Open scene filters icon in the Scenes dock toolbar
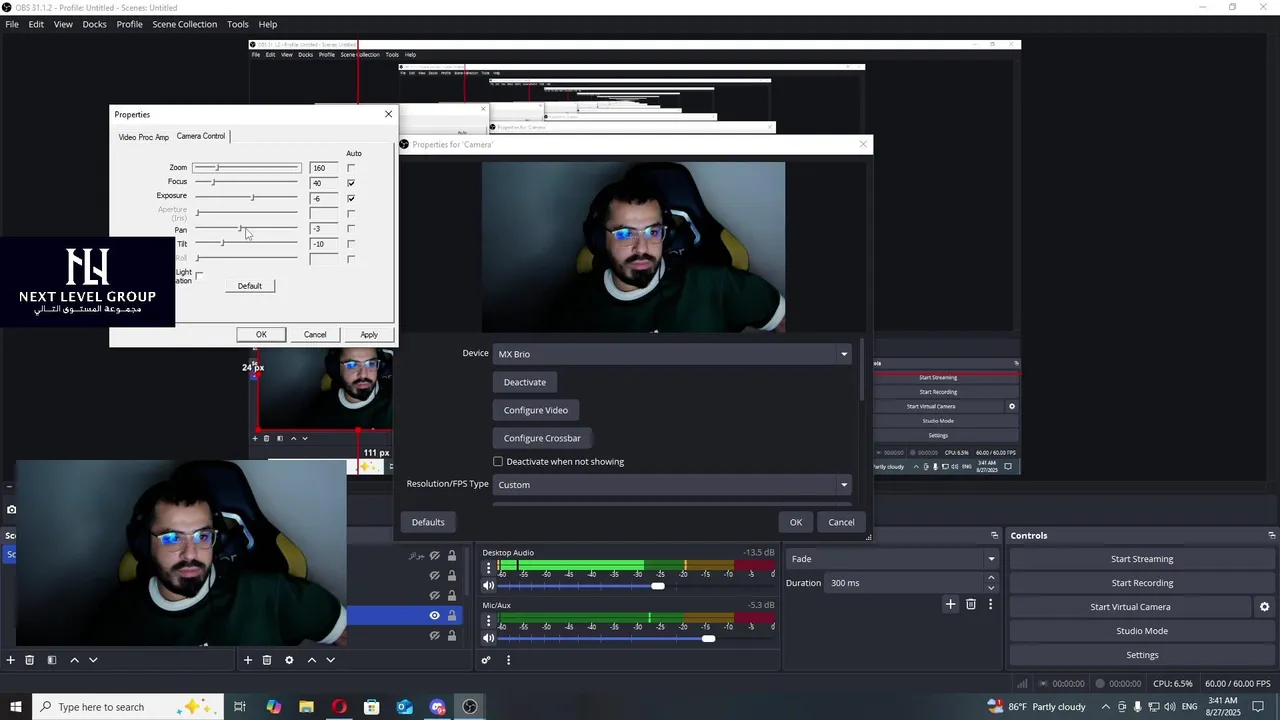The height and width of the screenshot is (720, 1280). tap(52, 660)
